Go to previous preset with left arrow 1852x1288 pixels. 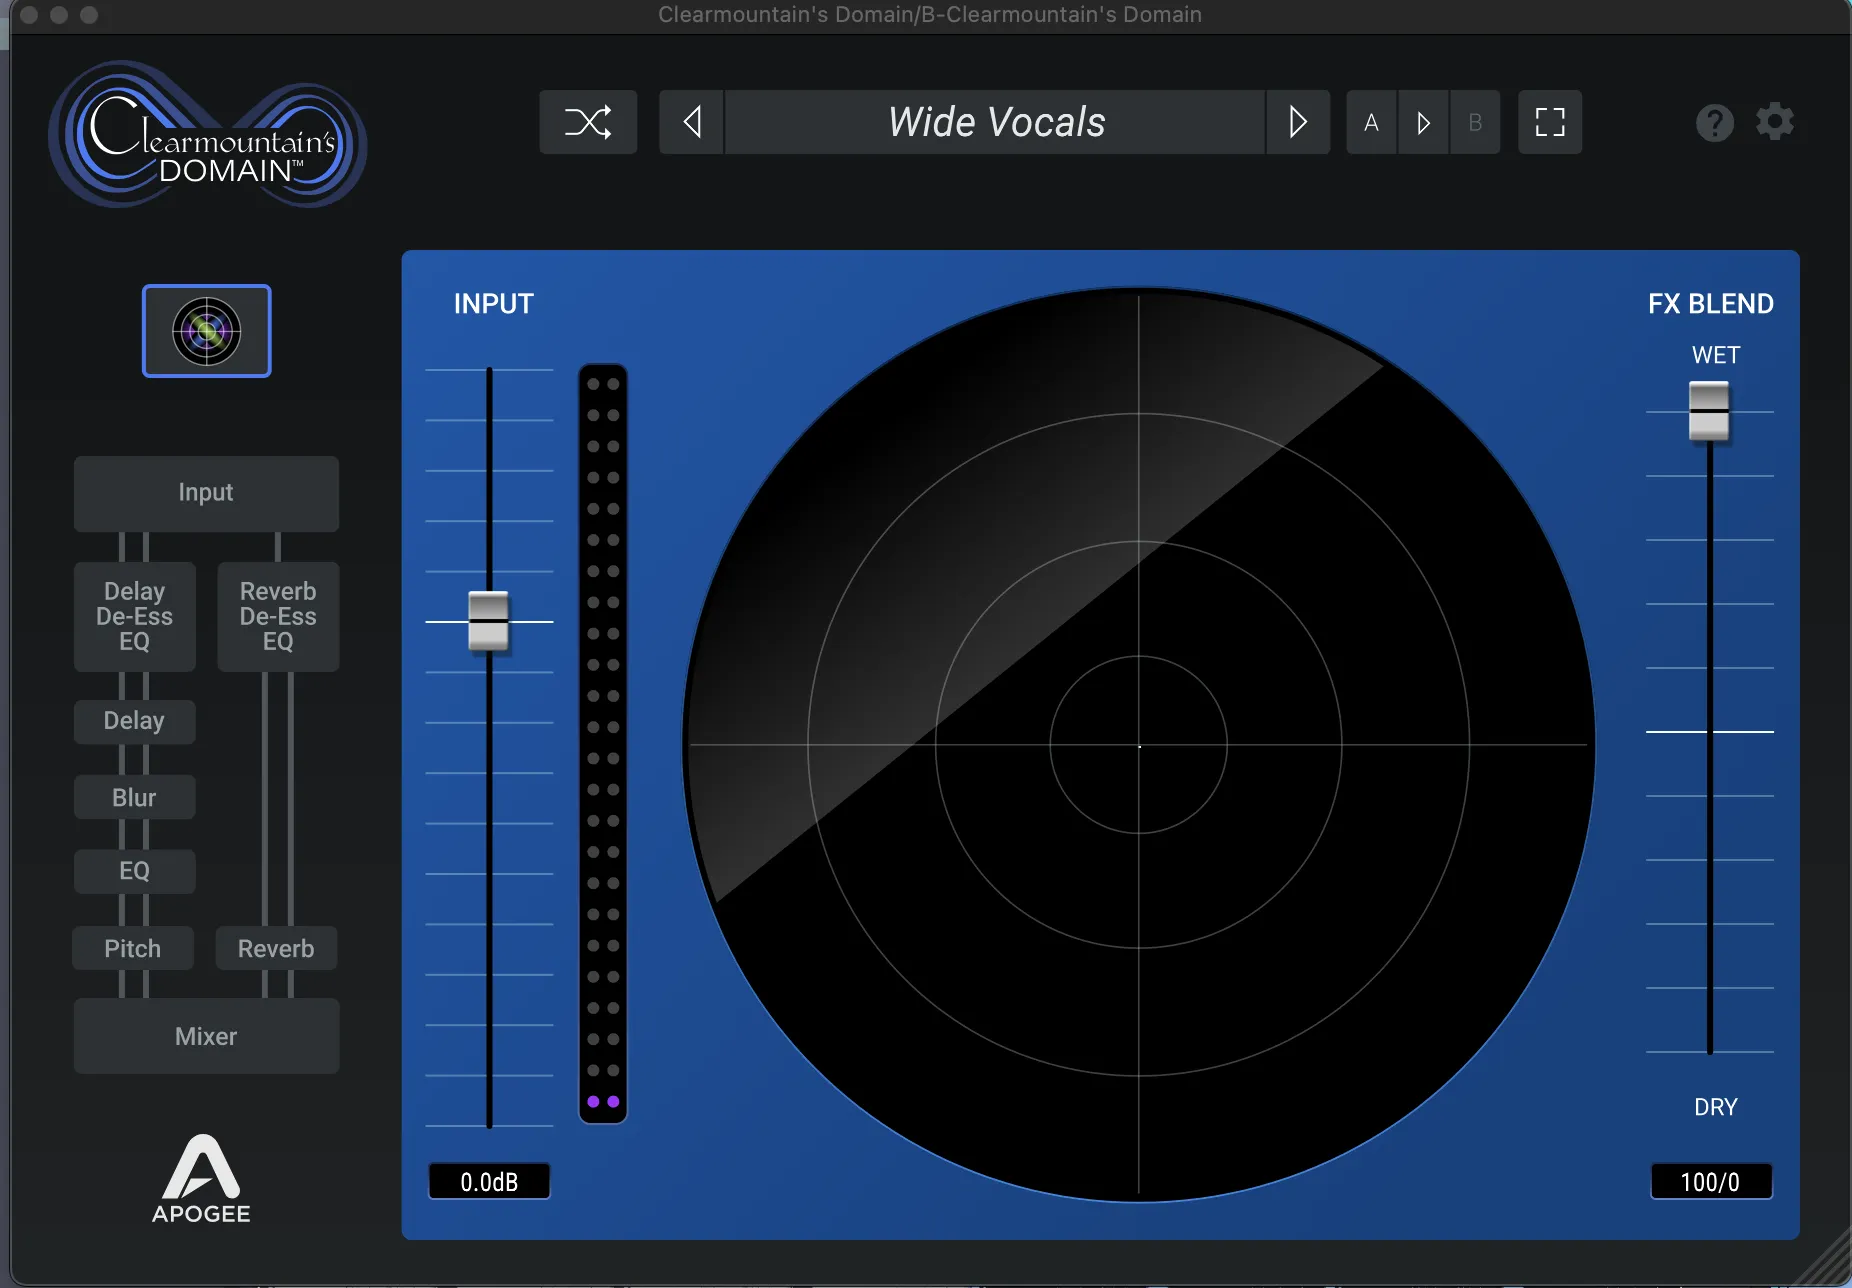click(691, 122)
